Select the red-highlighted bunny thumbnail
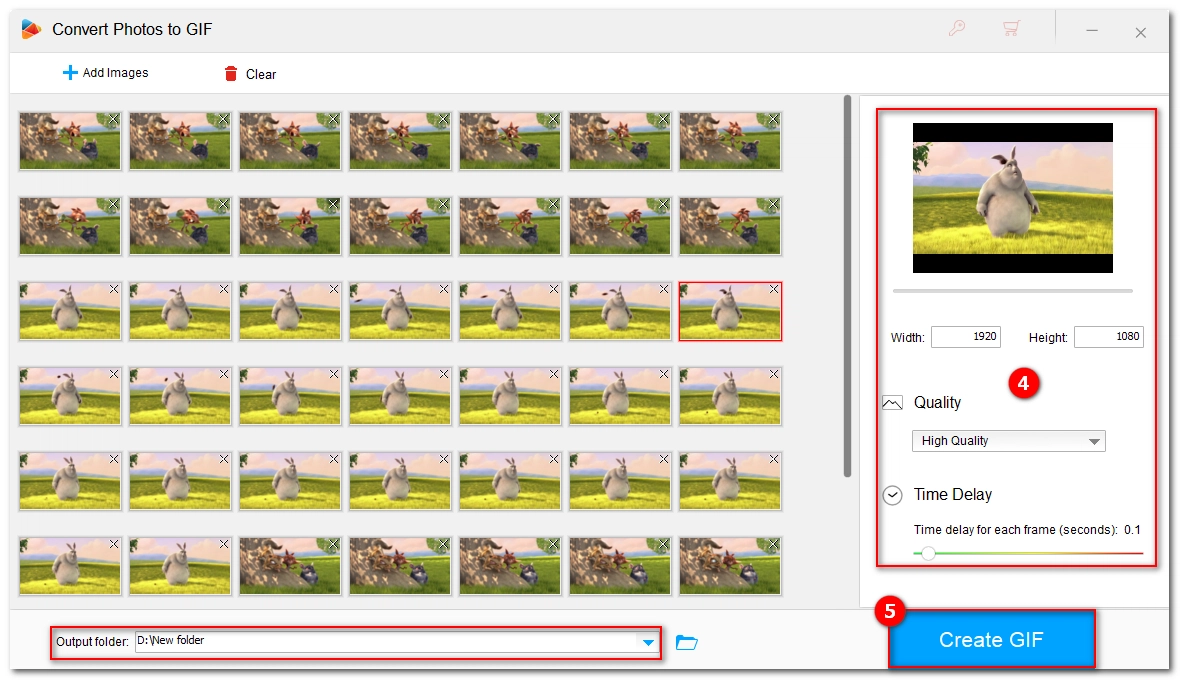The width and height of the screenshot is (1180, 680). [x=730, y=311]
